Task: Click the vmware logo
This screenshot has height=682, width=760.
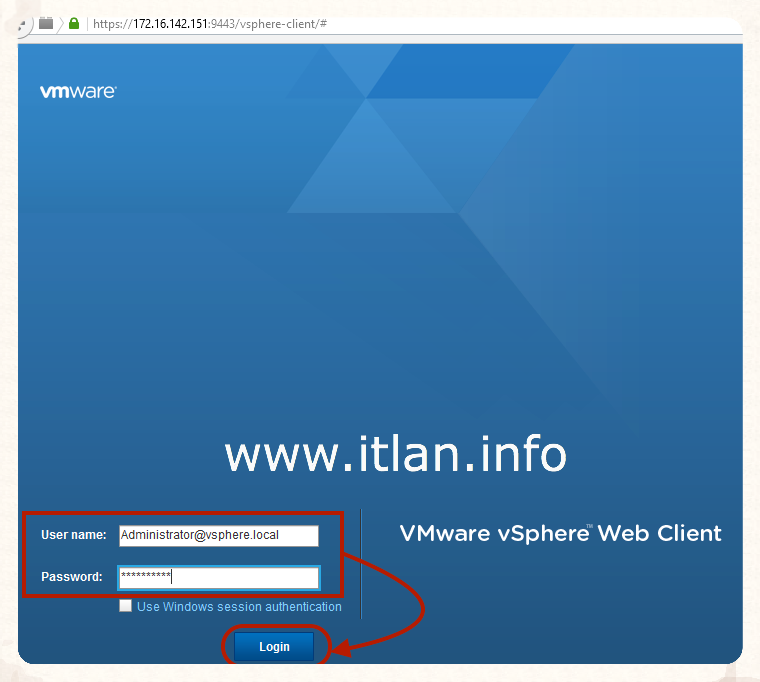Action: pos(78,91)
